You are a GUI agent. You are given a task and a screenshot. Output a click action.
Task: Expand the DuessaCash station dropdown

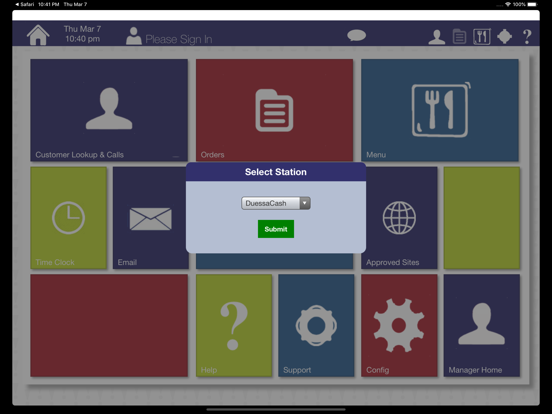[276, 203]
